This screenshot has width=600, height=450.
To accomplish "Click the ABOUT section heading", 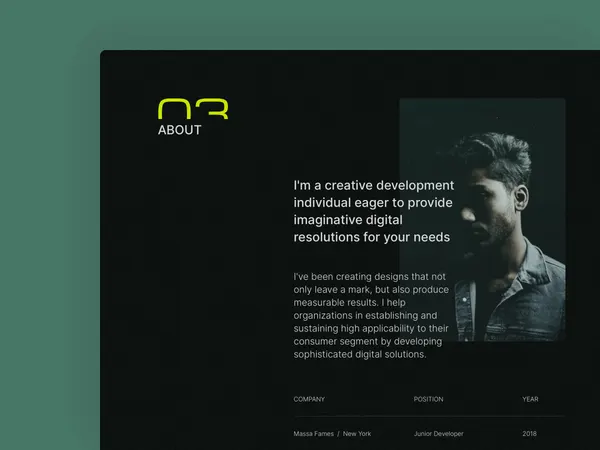I will pyautogui.click(x=179, y=130).
